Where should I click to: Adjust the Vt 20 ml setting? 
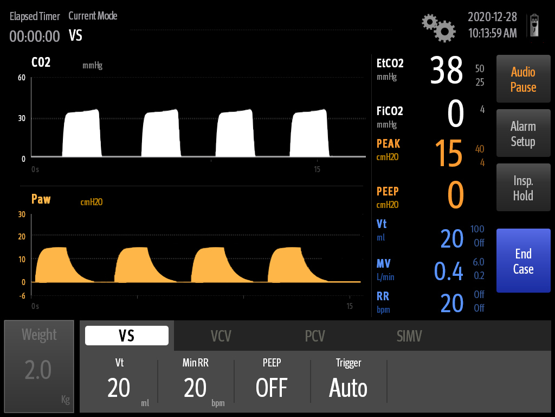pos(119,382)
